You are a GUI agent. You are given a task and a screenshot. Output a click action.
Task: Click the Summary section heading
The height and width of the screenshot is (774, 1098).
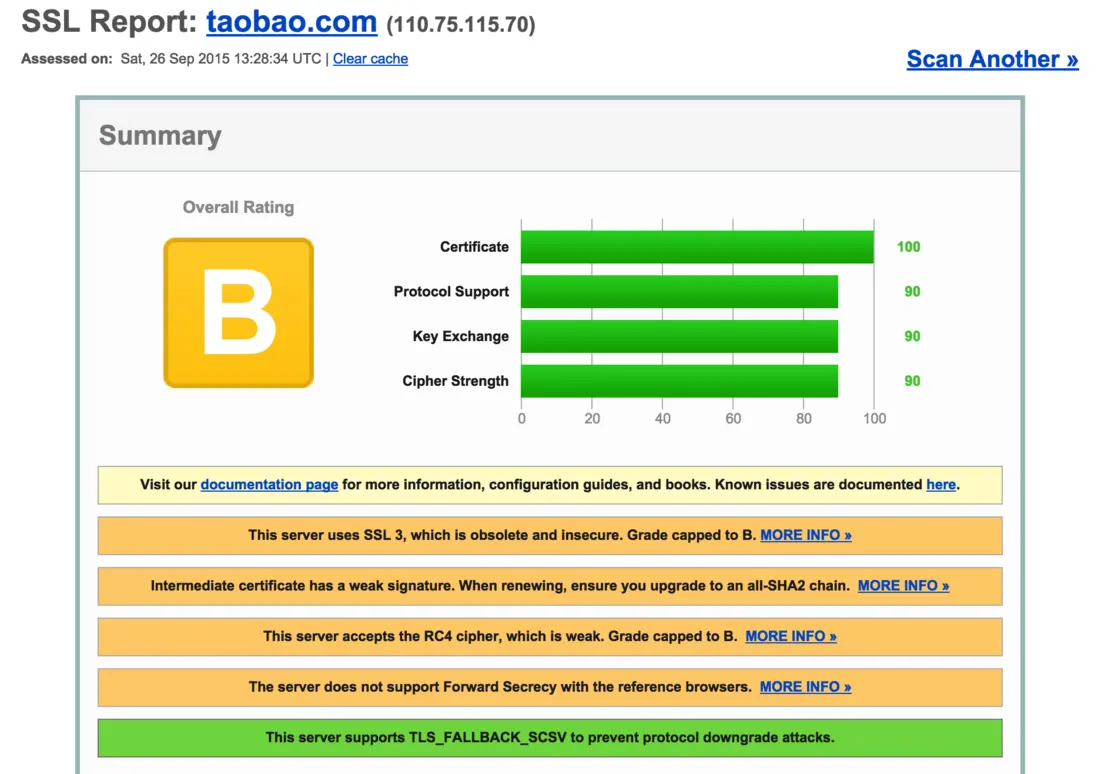(x=160, y=136)
